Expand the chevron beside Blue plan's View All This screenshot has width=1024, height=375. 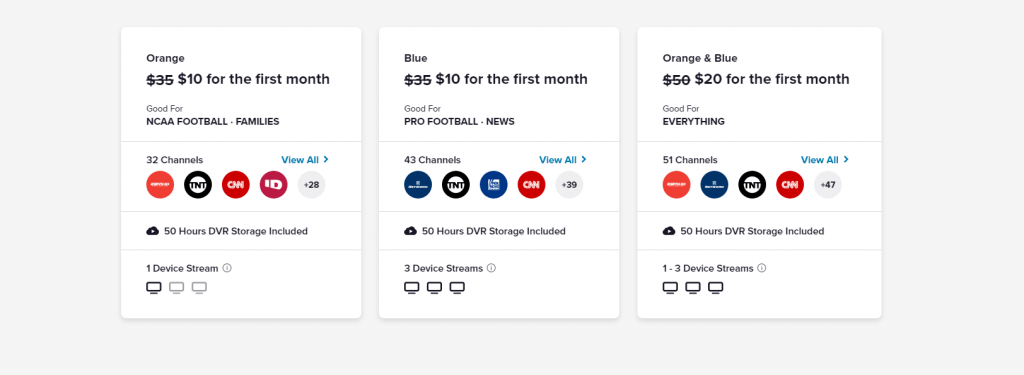tap(584, 159)
